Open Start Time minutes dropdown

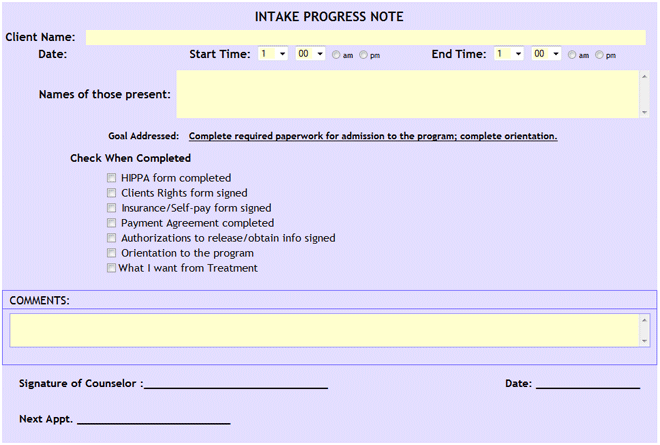point(310,54)
